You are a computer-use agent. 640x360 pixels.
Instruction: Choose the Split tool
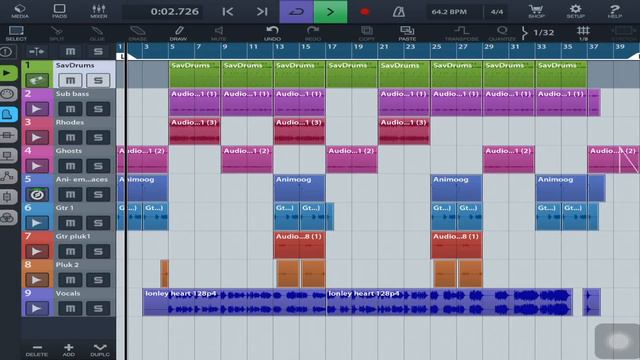pyautogui.click(x=56, y=33)
